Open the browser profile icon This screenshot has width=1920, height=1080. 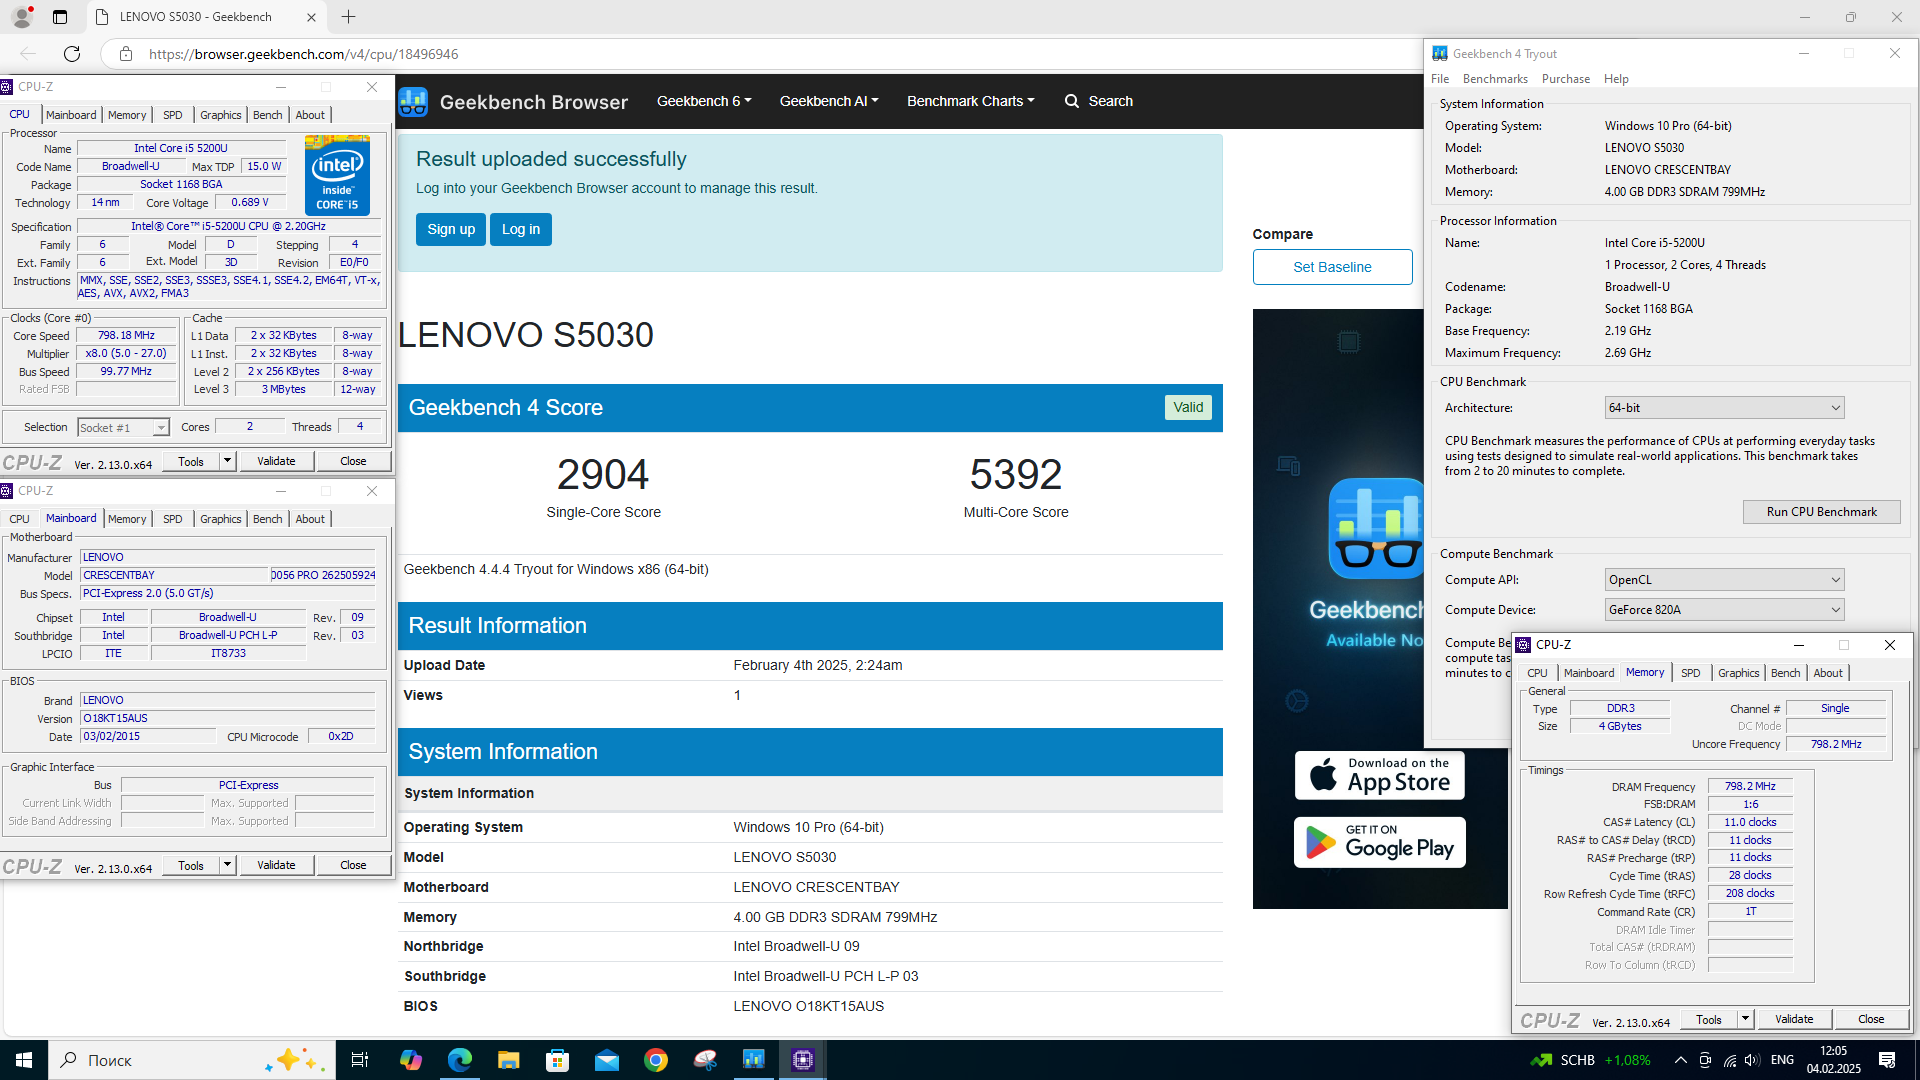tap(21, 17)
